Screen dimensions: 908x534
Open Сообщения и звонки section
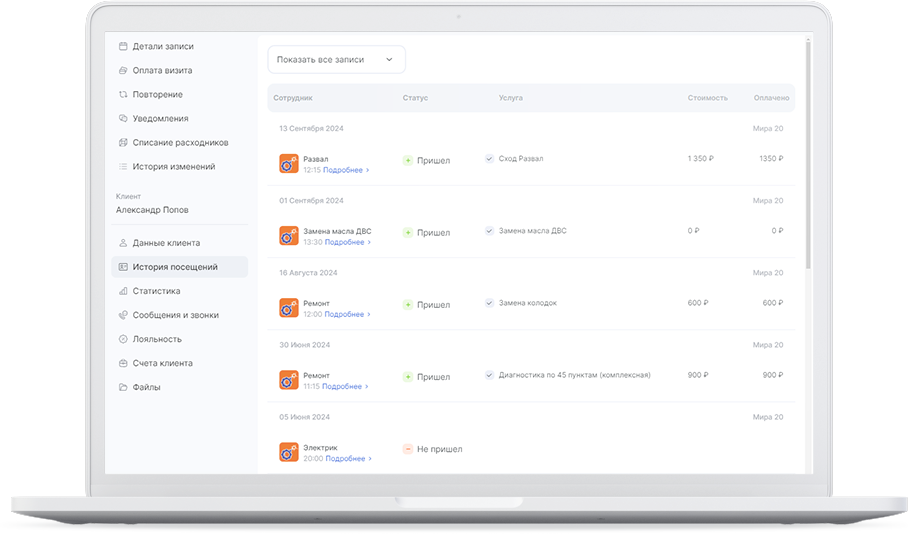pos(180,315)
